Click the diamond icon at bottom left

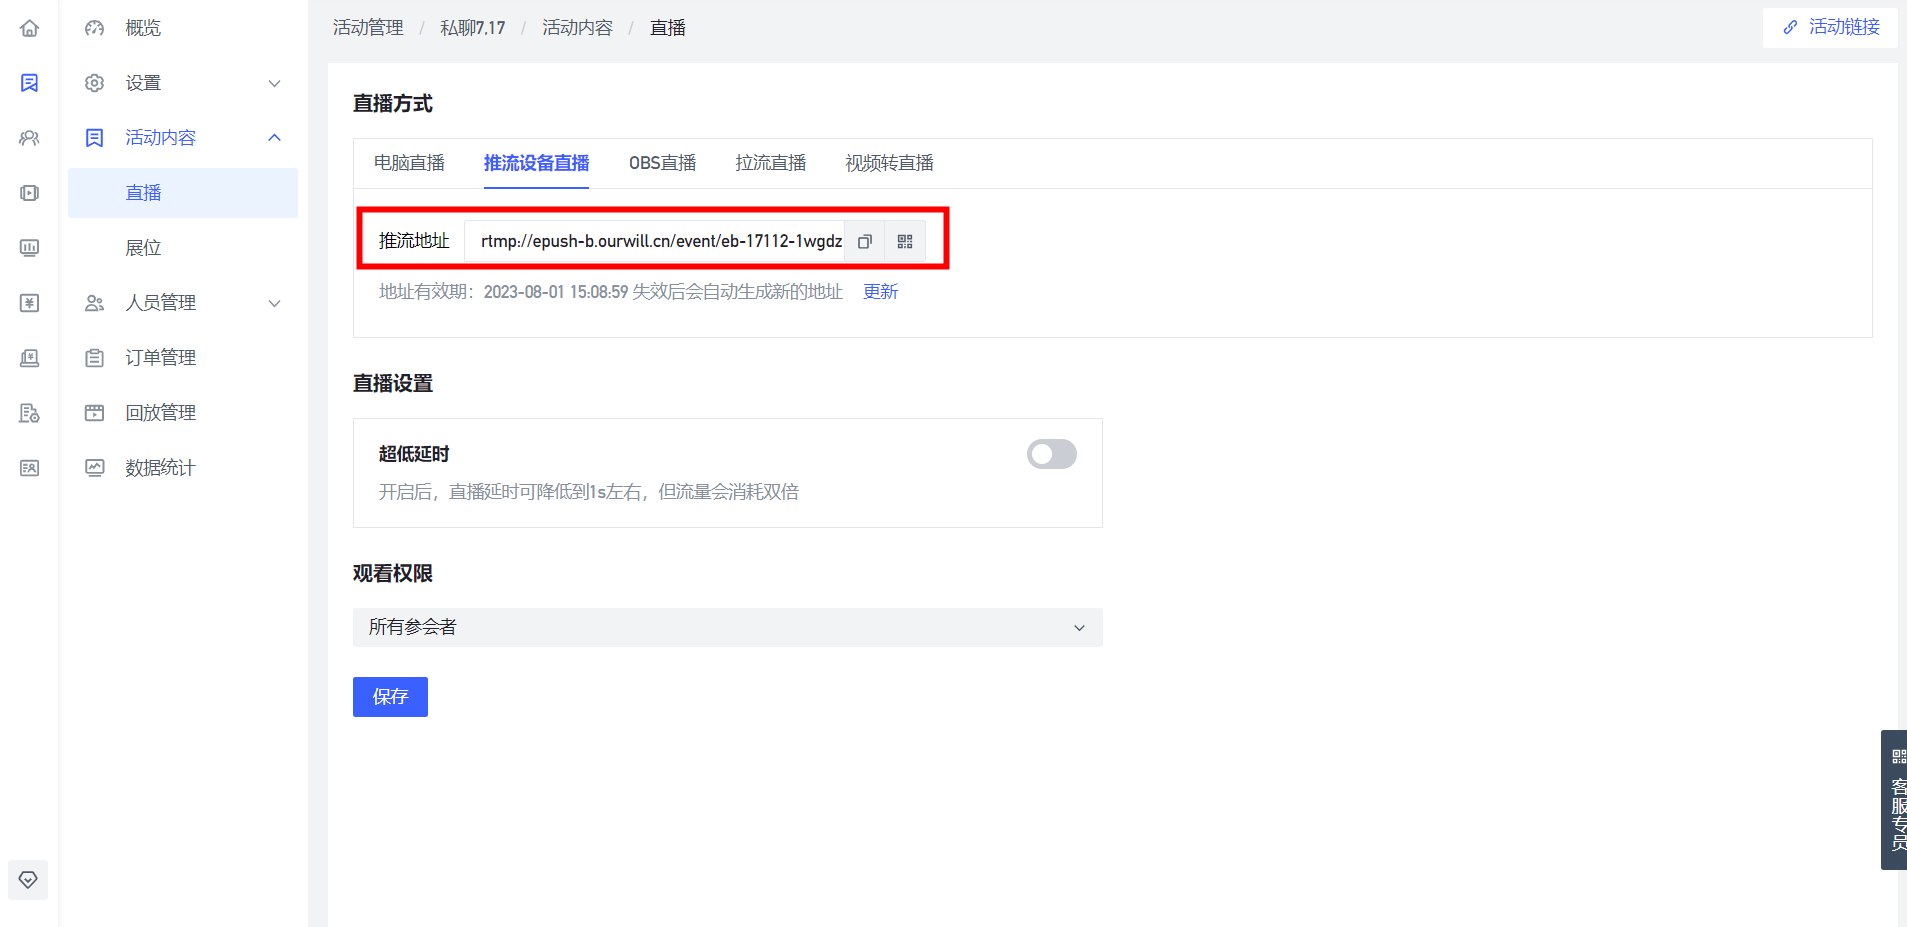coord(28,880)
